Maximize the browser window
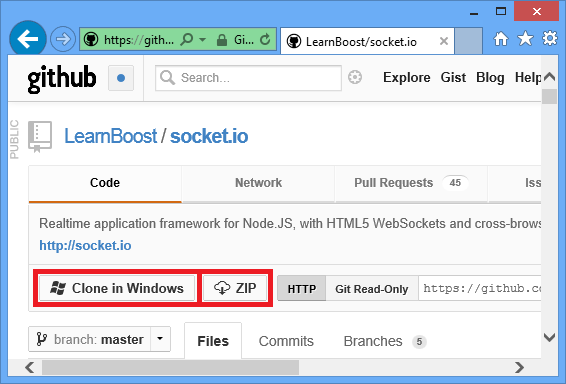This screenshot has width=566, height=384. click(x=501, y=12)
